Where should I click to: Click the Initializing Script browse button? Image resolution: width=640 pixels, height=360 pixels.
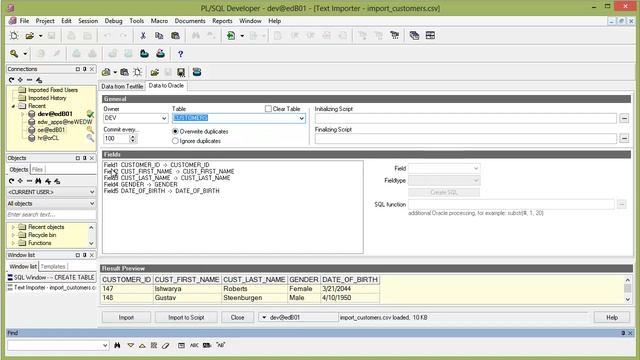(x=624, y=118)
